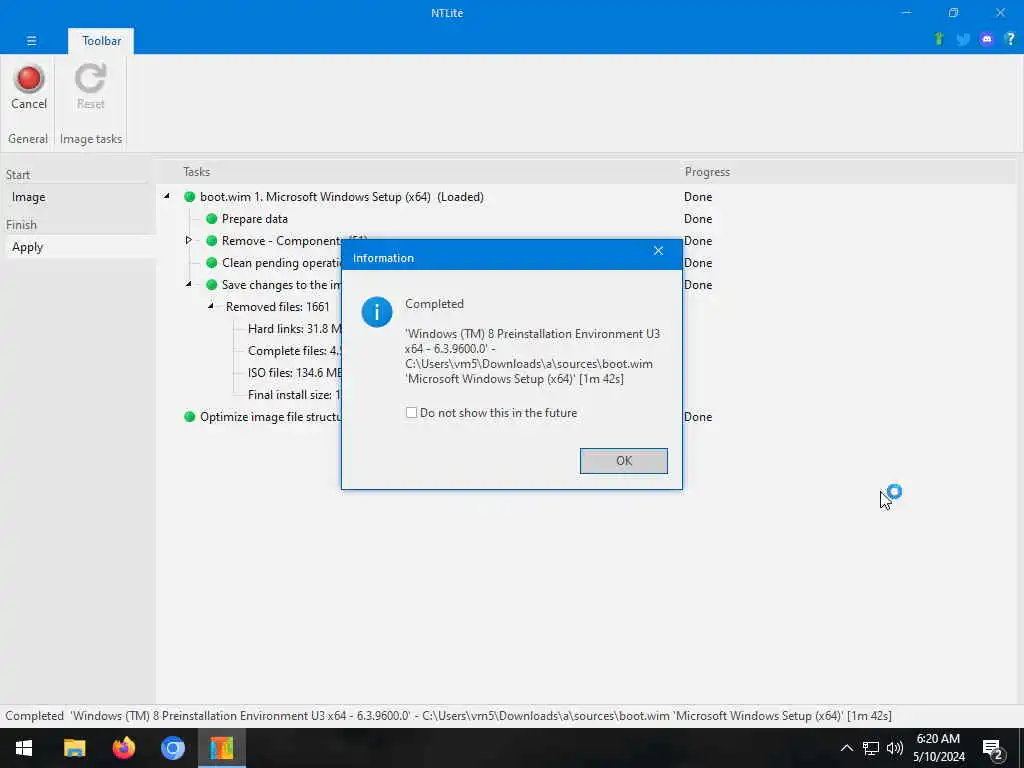Open network status tray icon

pos(871,748)
